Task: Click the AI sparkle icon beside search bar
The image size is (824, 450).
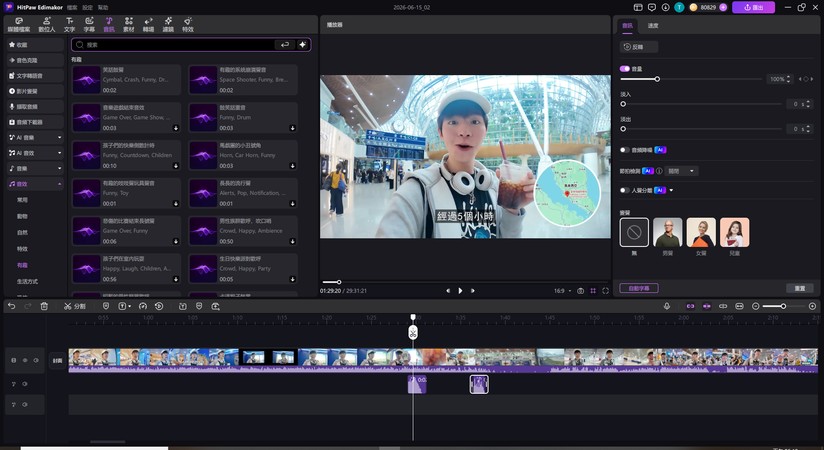Action: (x=303, y=45)
